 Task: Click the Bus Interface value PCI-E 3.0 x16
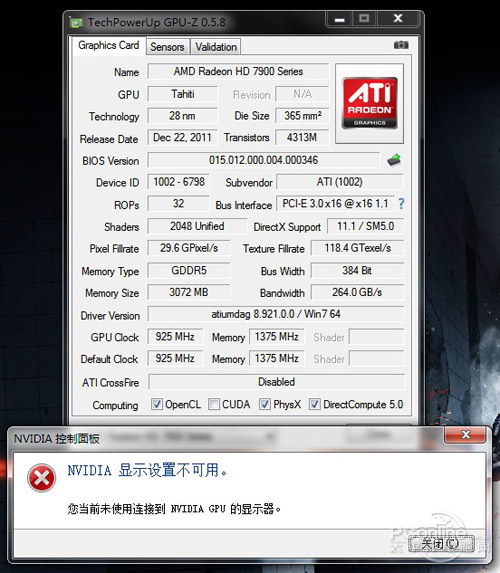coord(336,204)
